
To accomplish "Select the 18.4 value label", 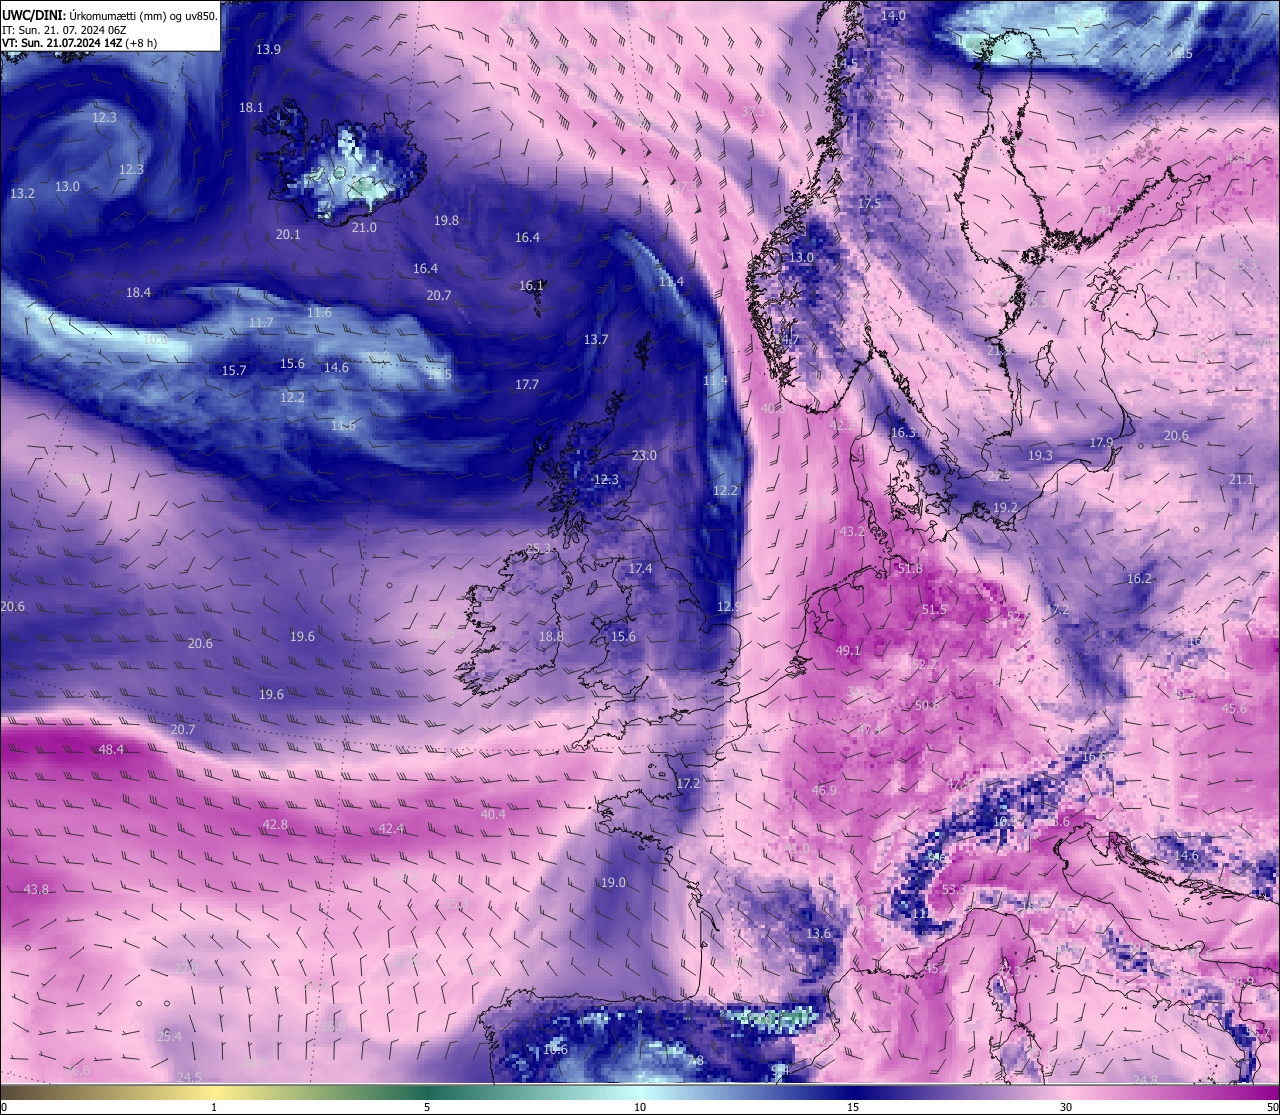I will 138,293.
